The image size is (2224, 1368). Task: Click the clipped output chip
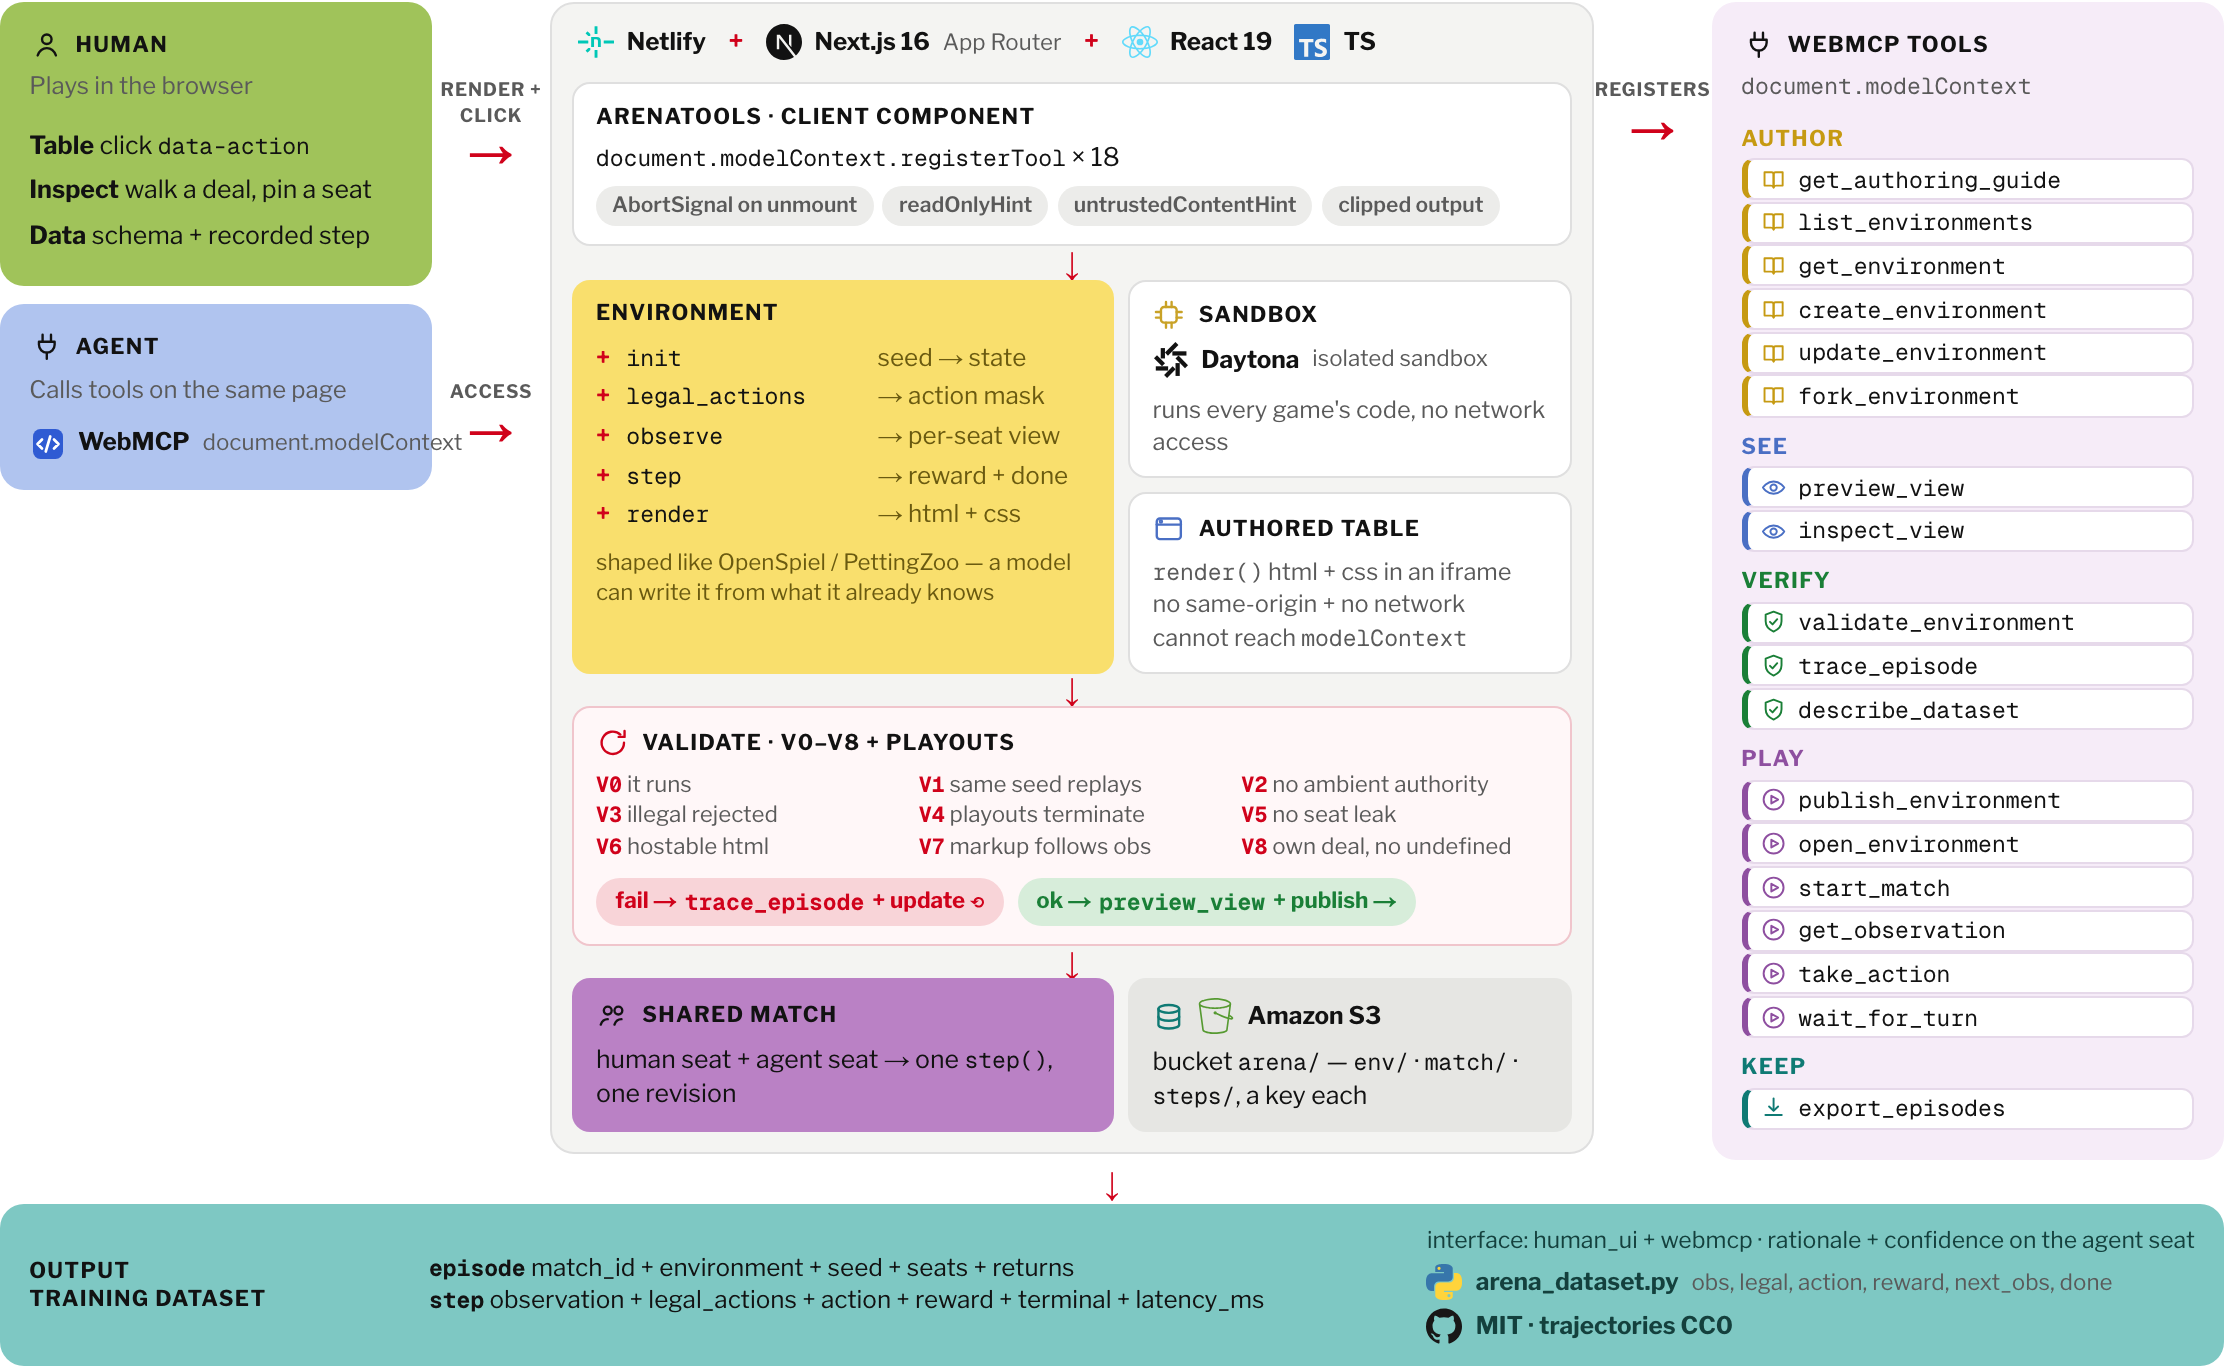point(1410,205)
